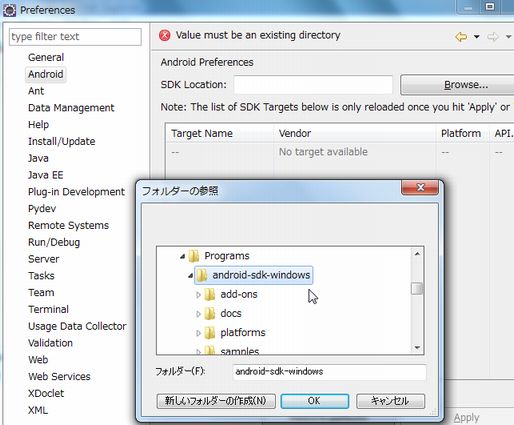The width and height of the screenshot is (514, 425).
Task: Focus the type filter text field
Action: [x=75, y=37]
